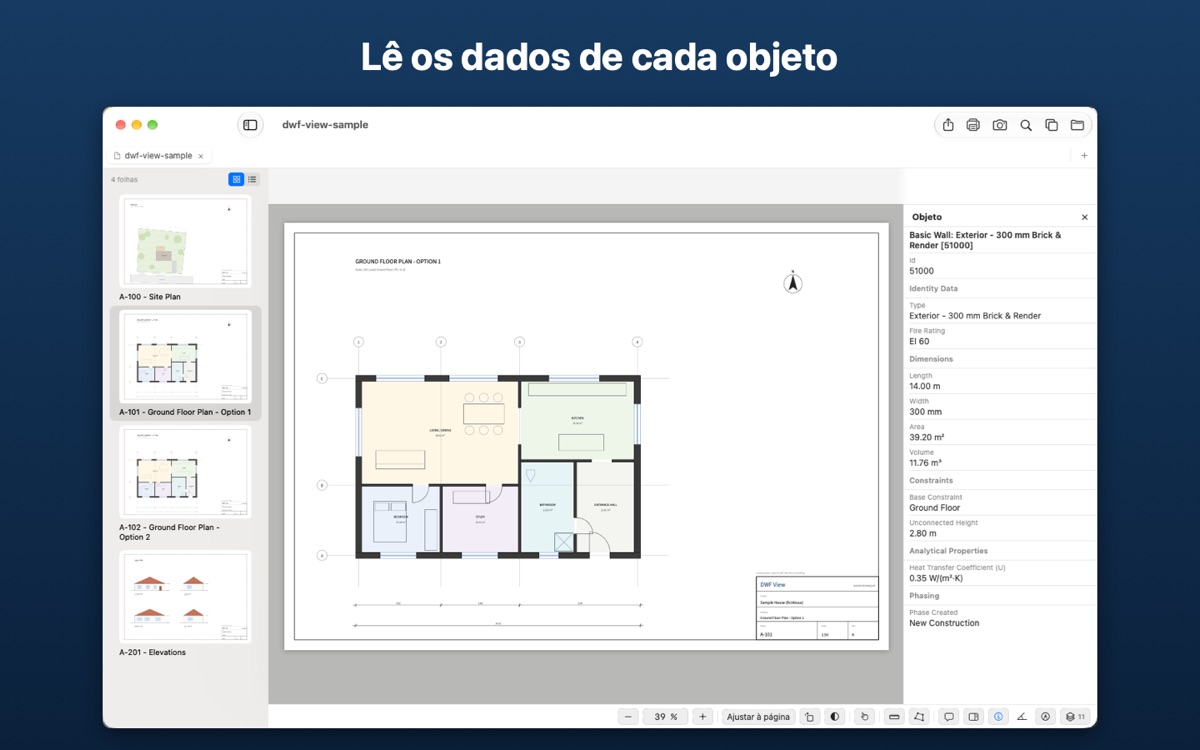Click the 'New Construction' phase value
Viewport: 1200px width, 750px height.
tap(944, 623)
